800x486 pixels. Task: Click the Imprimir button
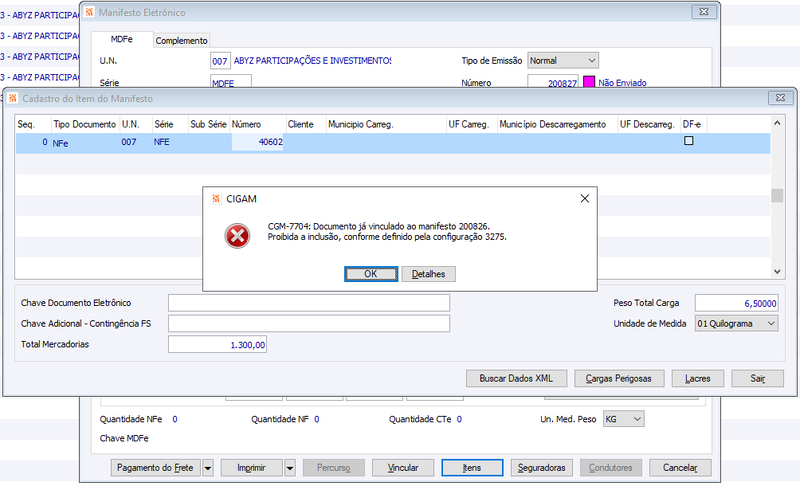point(252,468)
